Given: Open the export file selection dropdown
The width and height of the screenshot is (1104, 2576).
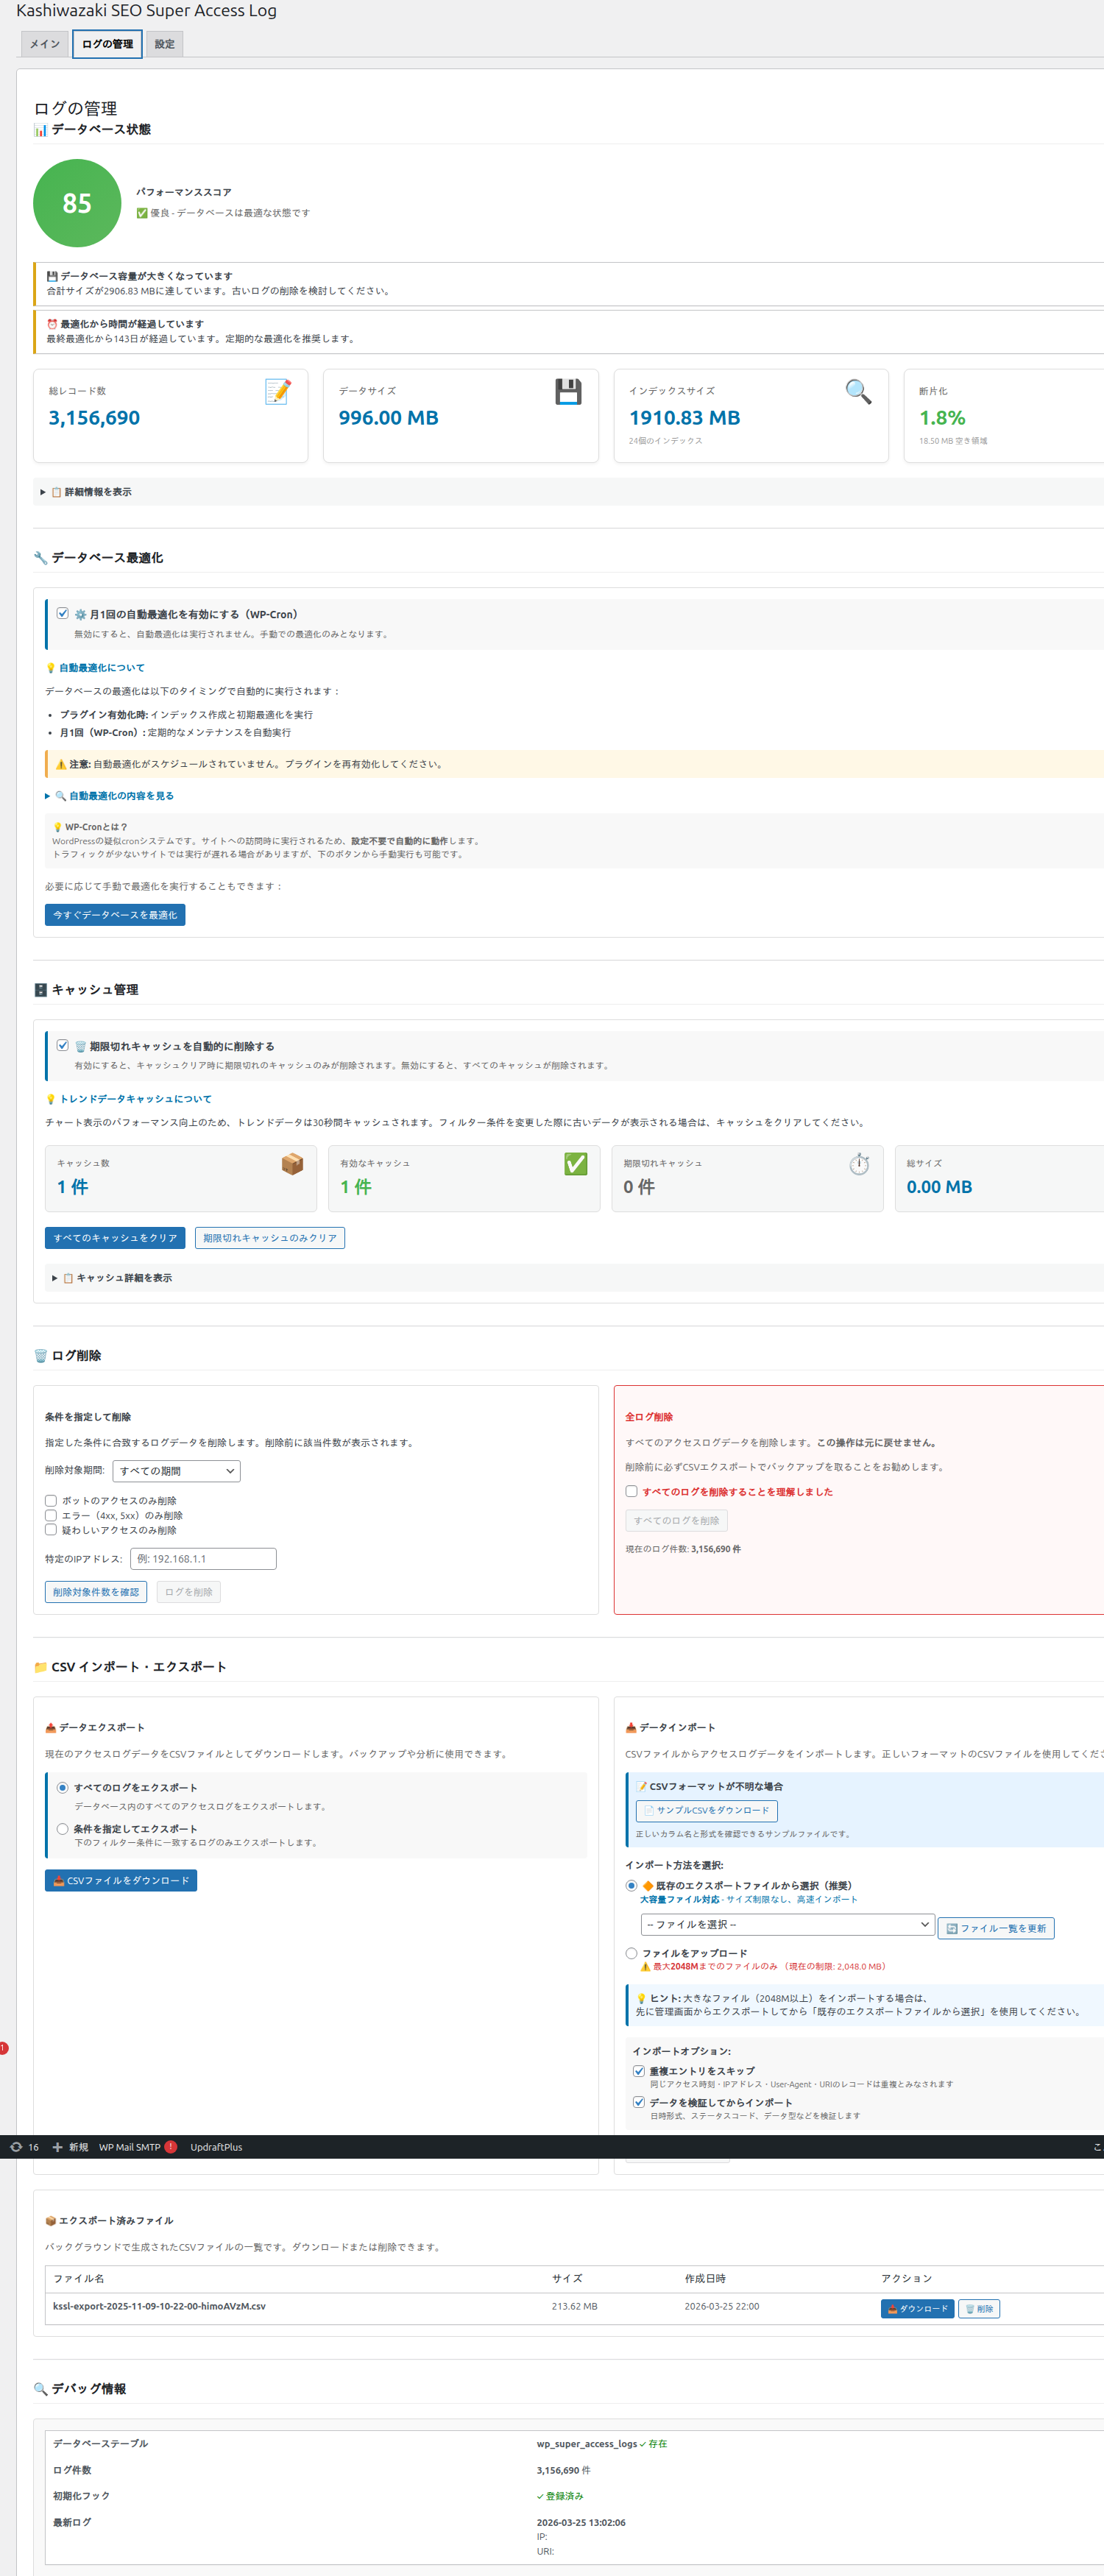Looking at the screenshot, I should click(787, 1925).
